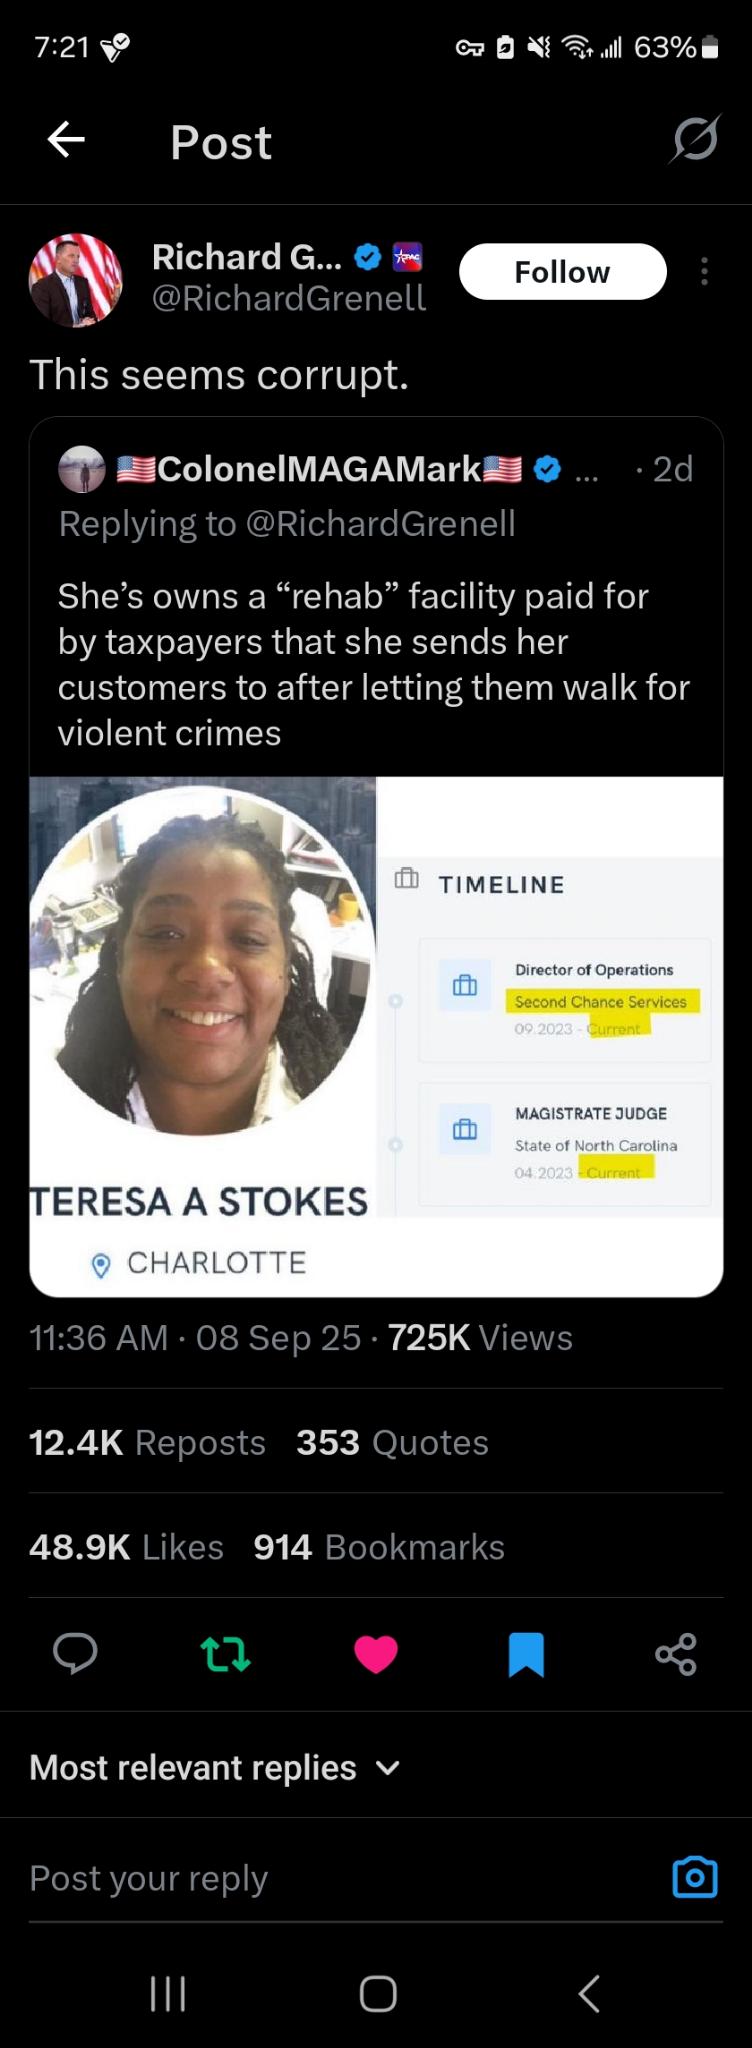Open ColonelMAGAMark's quoted post avatar
Screen dimensions: 752x2048
click(82, 469)
